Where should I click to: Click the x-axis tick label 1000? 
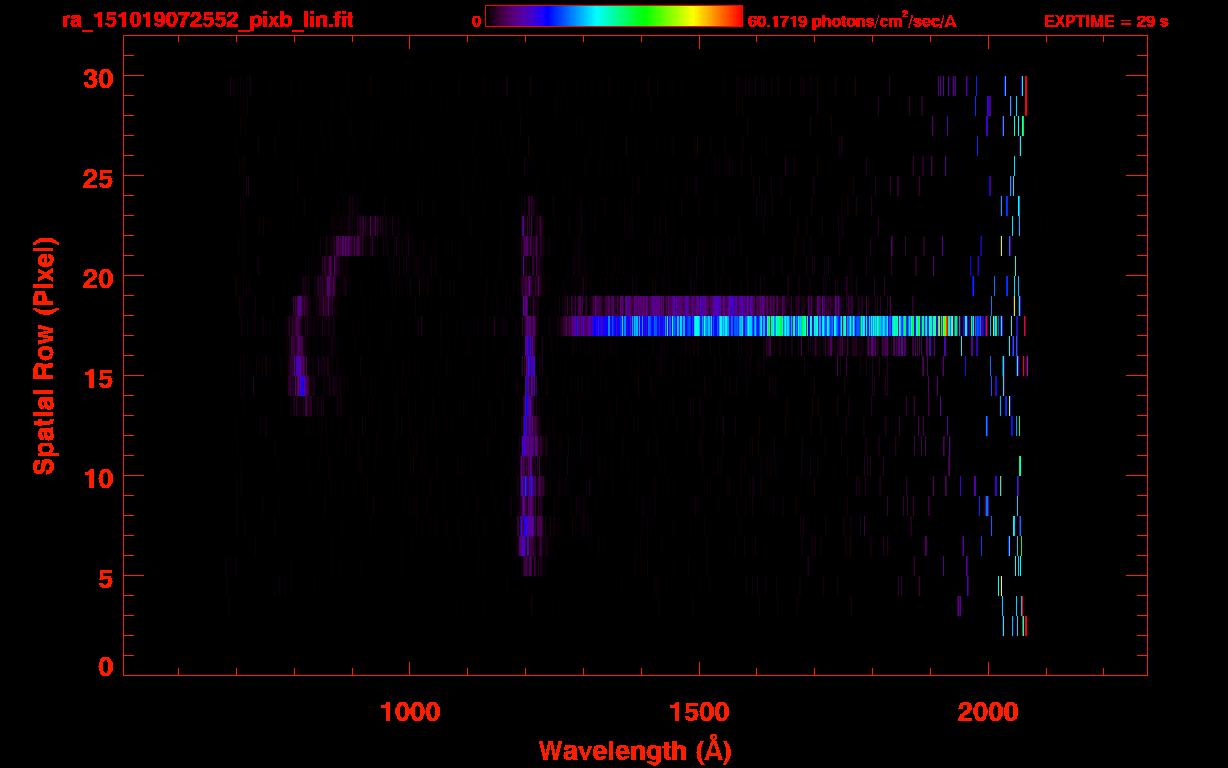tap(410, 712)
